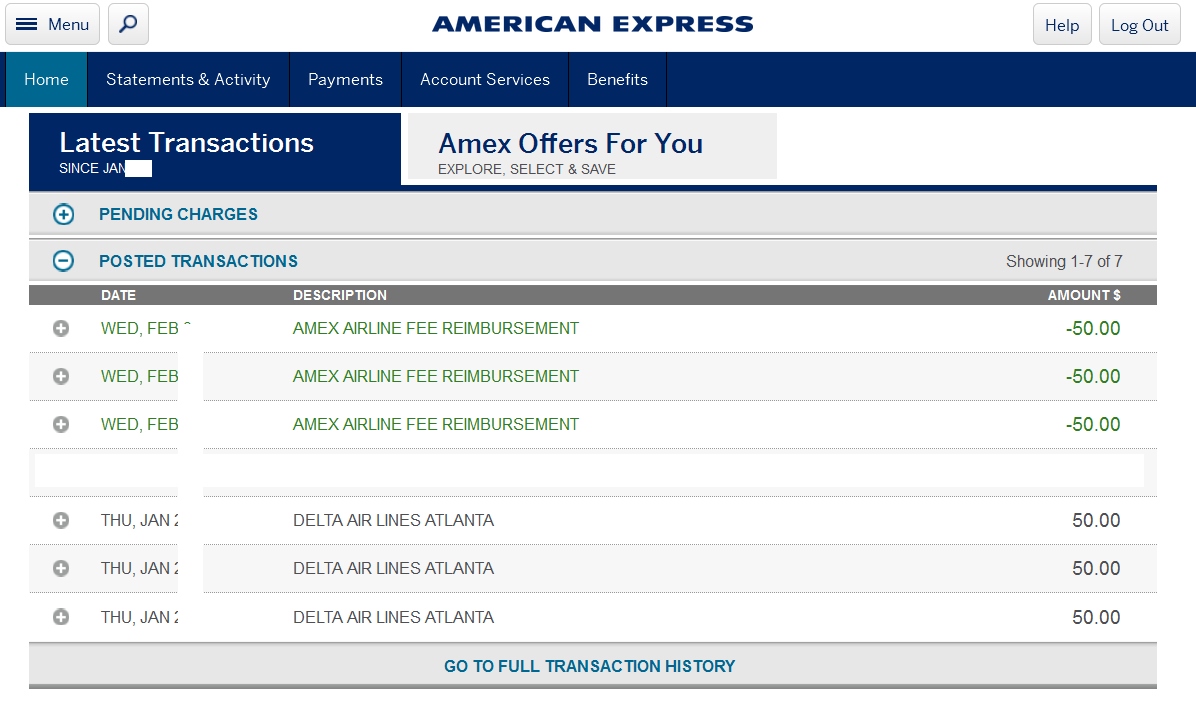Expand the first Delta Air Lines Atlanta row
This screenshot has height=710, width=1196.
click(x=61, y=520)
